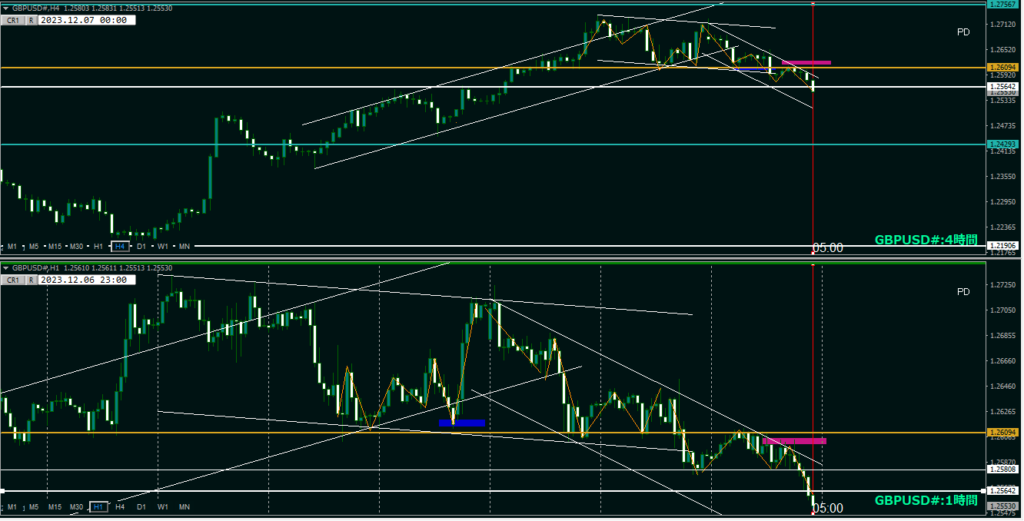Viewport: 1024px width, 521px height.
Task: Click the 05:00 time label in lower chart
Action: click(827, 508)
